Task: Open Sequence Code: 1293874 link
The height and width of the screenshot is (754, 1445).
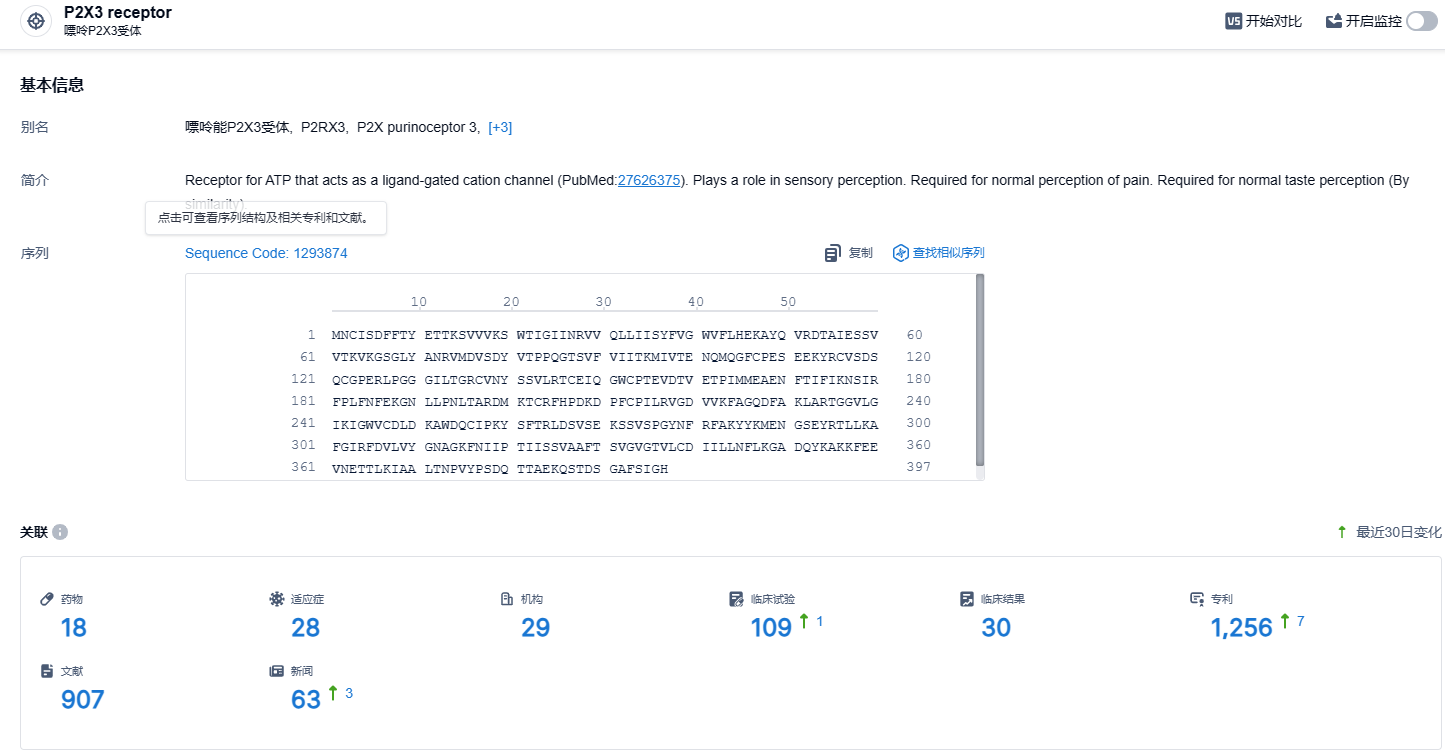Action: [x=266, y=253]
